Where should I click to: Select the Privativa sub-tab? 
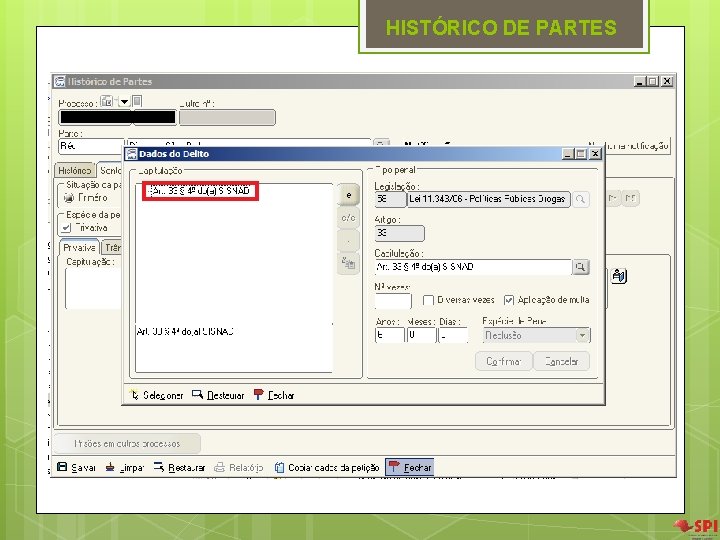point(79,248)
